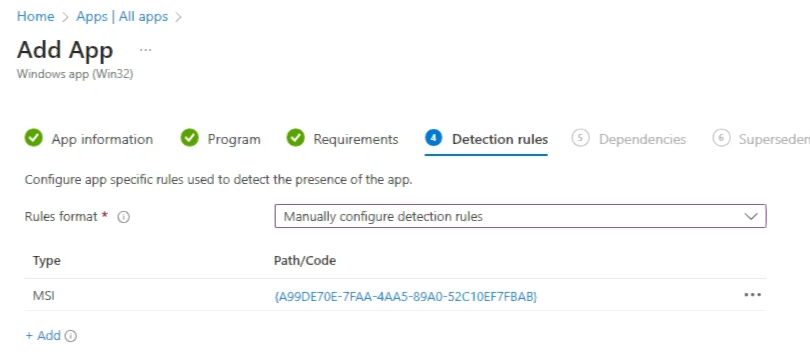This screenshot has width=810, height=362.
Task: Click the info icon beside Rules format
Action: click(x=123, y=217)
